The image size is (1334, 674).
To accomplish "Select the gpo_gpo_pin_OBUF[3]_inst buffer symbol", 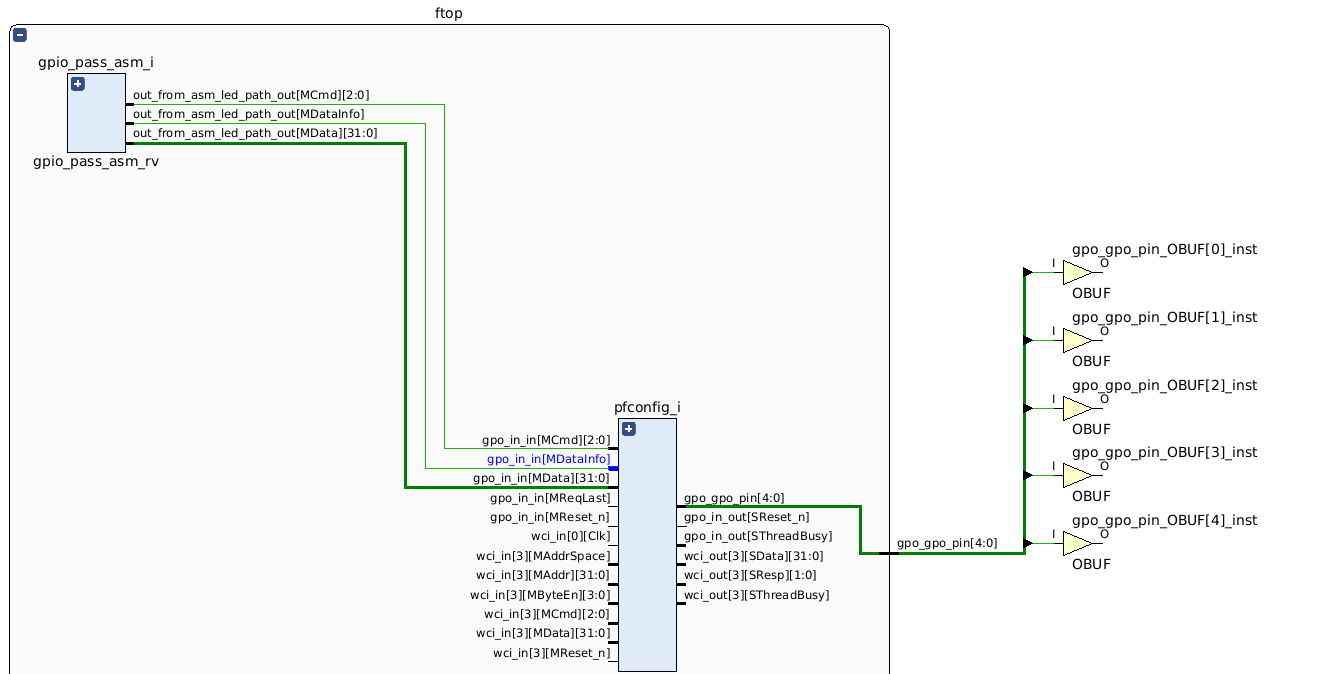I will point(1077,475).
